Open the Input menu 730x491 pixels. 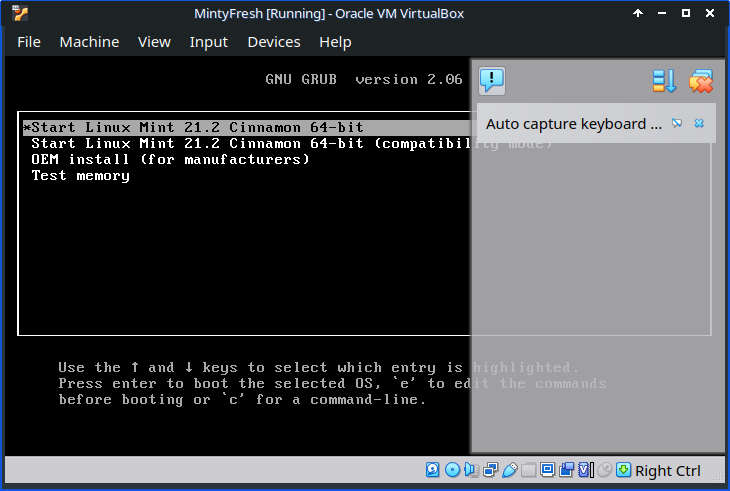coord(209,42)
